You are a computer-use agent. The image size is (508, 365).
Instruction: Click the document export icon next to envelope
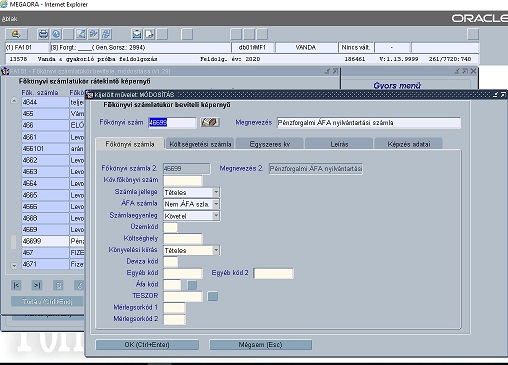click(x=149, y=34)
